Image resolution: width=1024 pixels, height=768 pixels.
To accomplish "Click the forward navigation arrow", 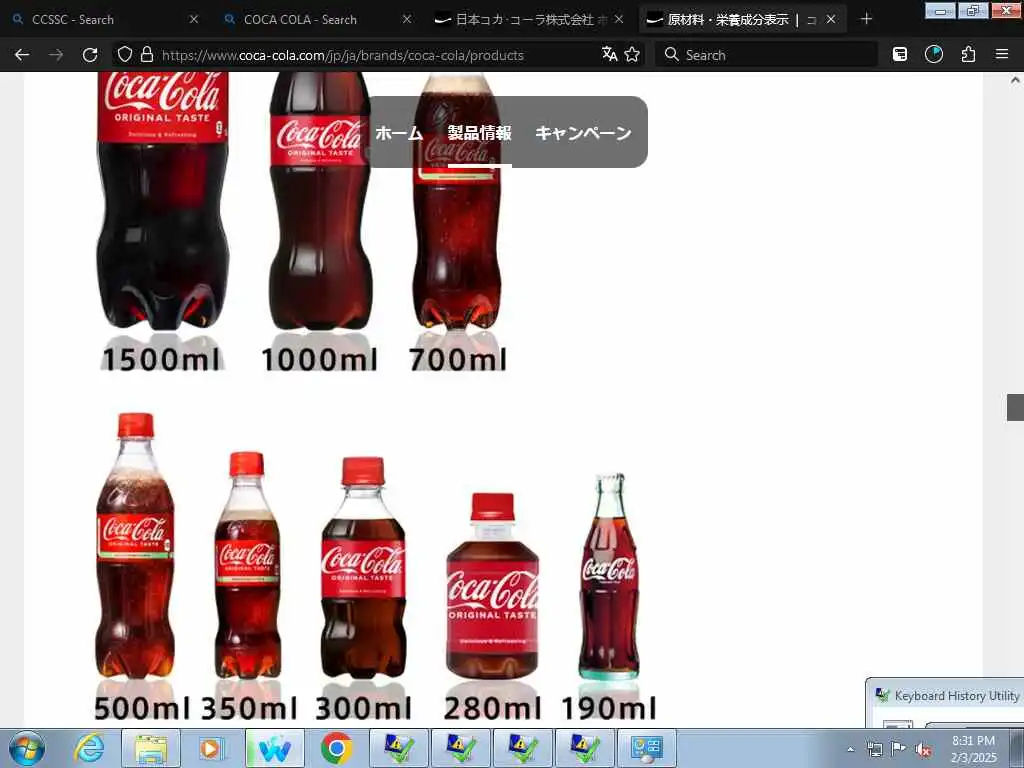I will (x=56, y=55).
